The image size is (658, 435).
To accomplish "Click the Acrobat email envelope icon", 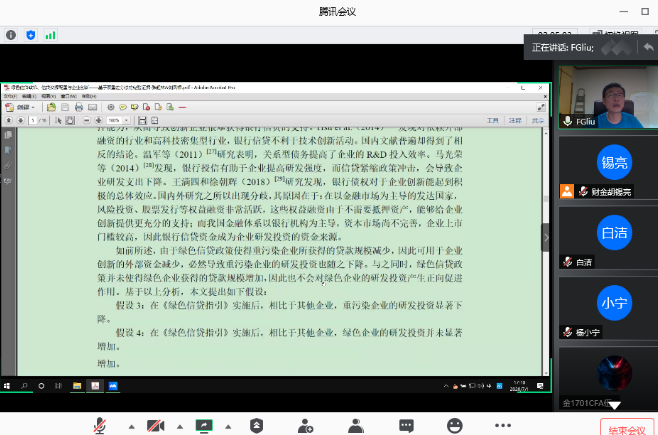I will coord(92,107).
